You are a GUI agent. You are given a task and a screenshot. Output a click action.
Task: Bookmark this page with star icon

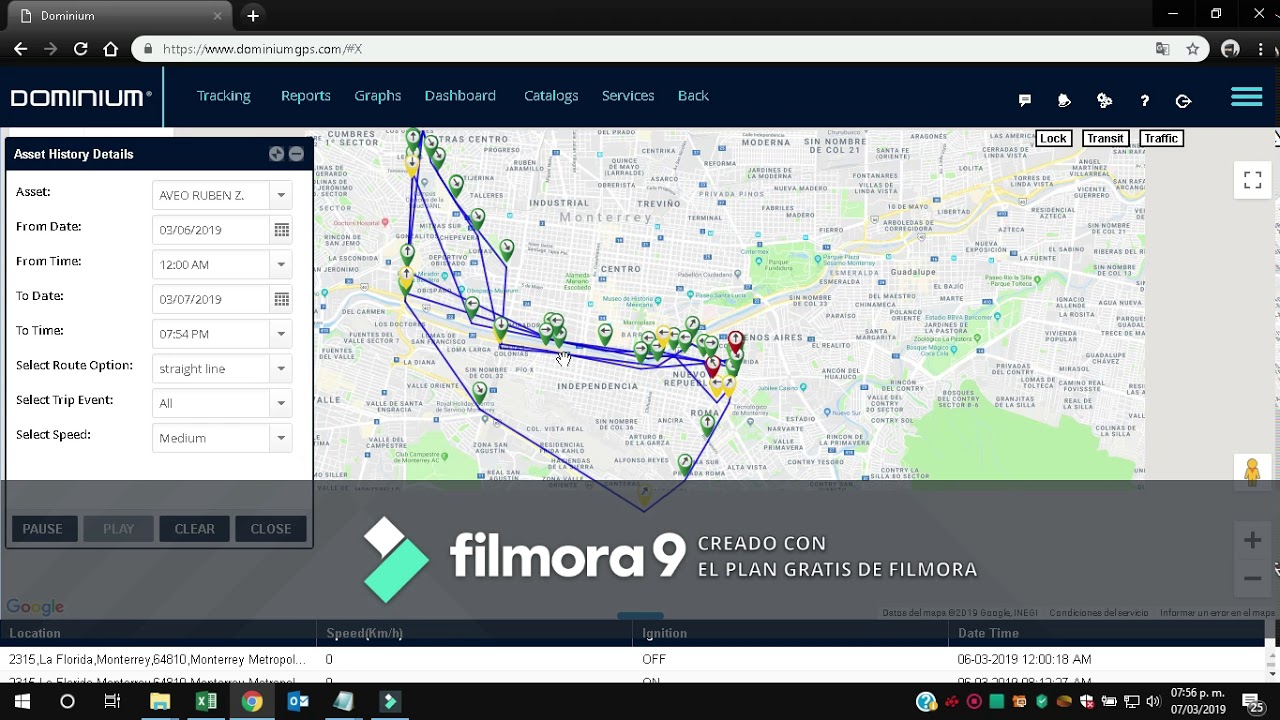(1192, 48)
